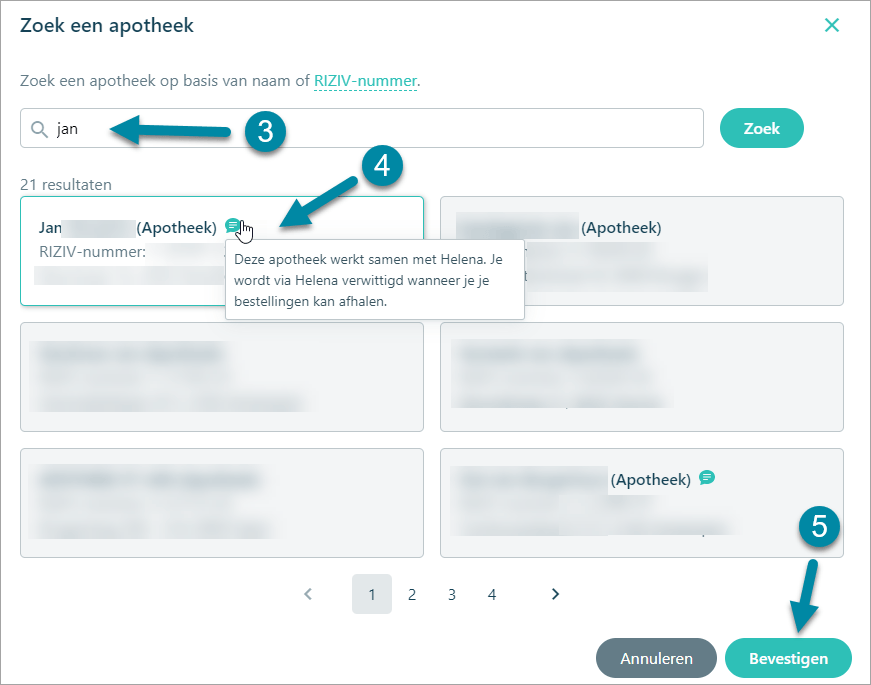Select the blurred result card in the middle-left
This screenshot has height=685, width=871.
pyautogui.click(x=222, y=377)
